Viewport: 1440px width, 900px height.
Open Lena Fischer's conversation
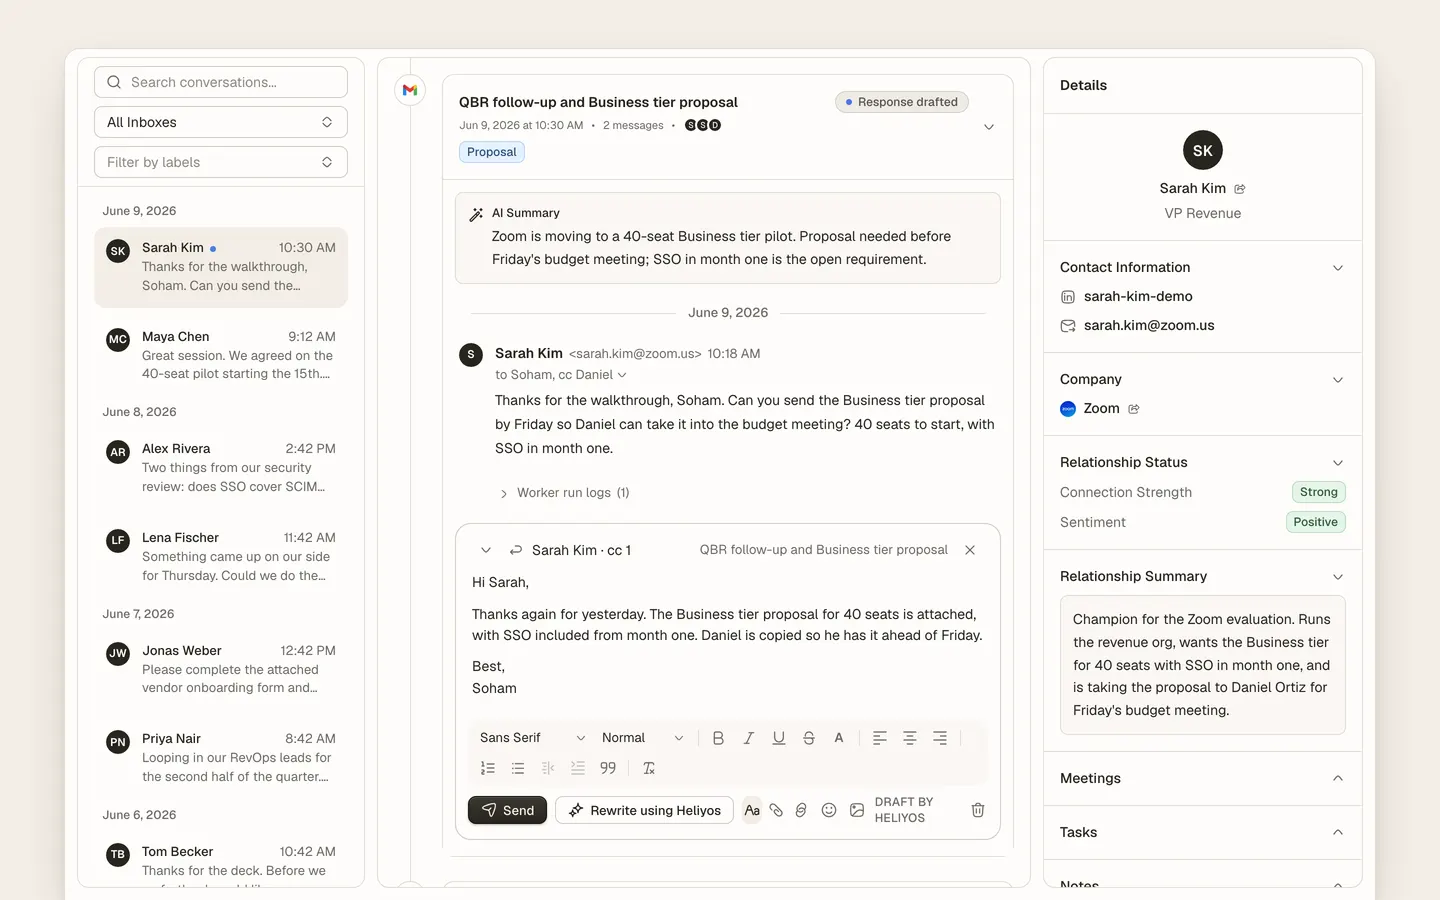click(221, 556)
